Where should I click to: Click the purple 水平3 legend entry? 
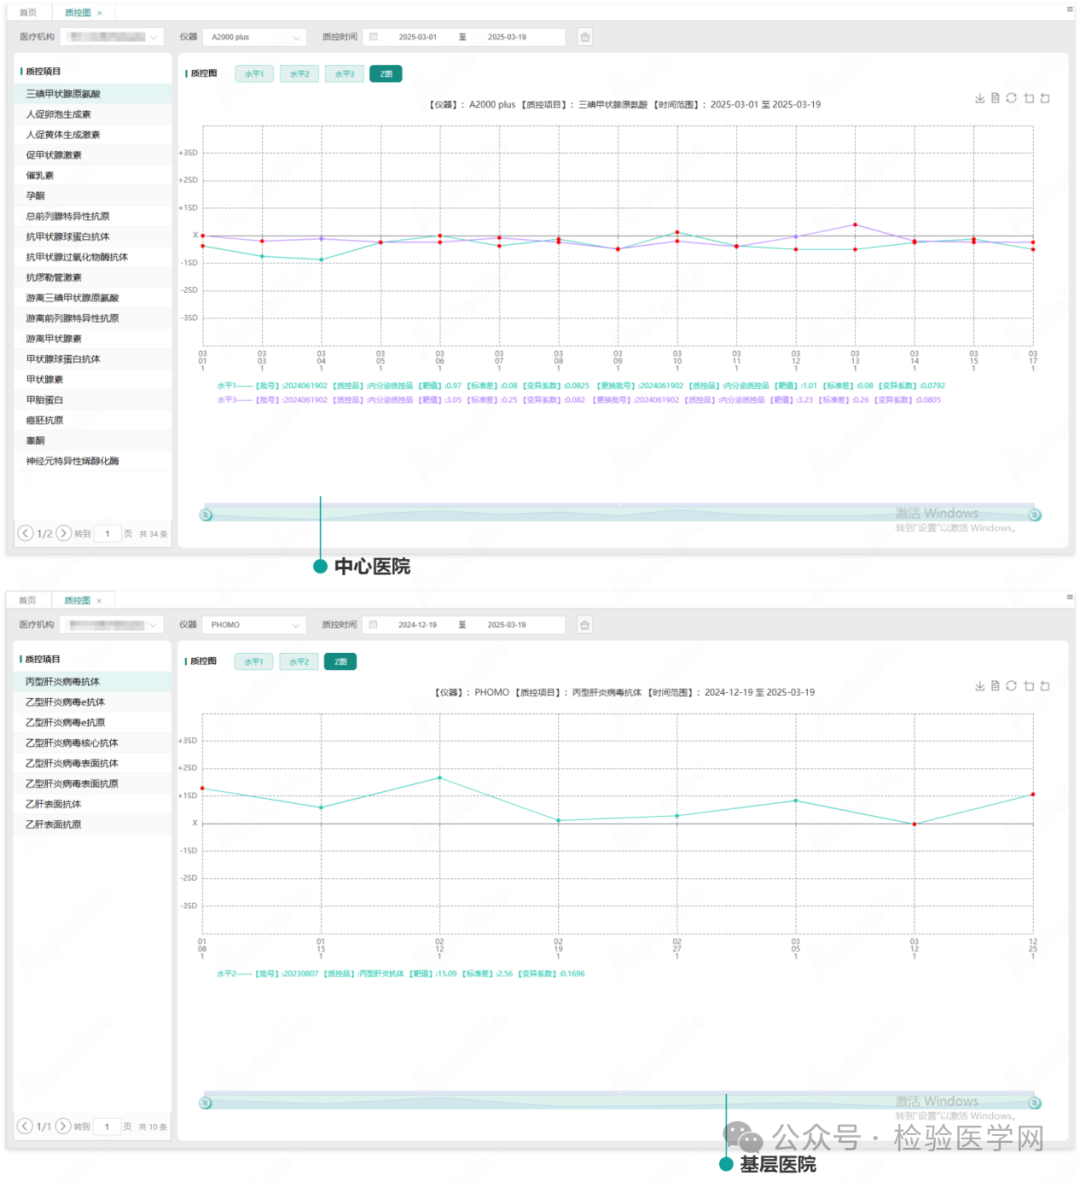tap(579, 400)
